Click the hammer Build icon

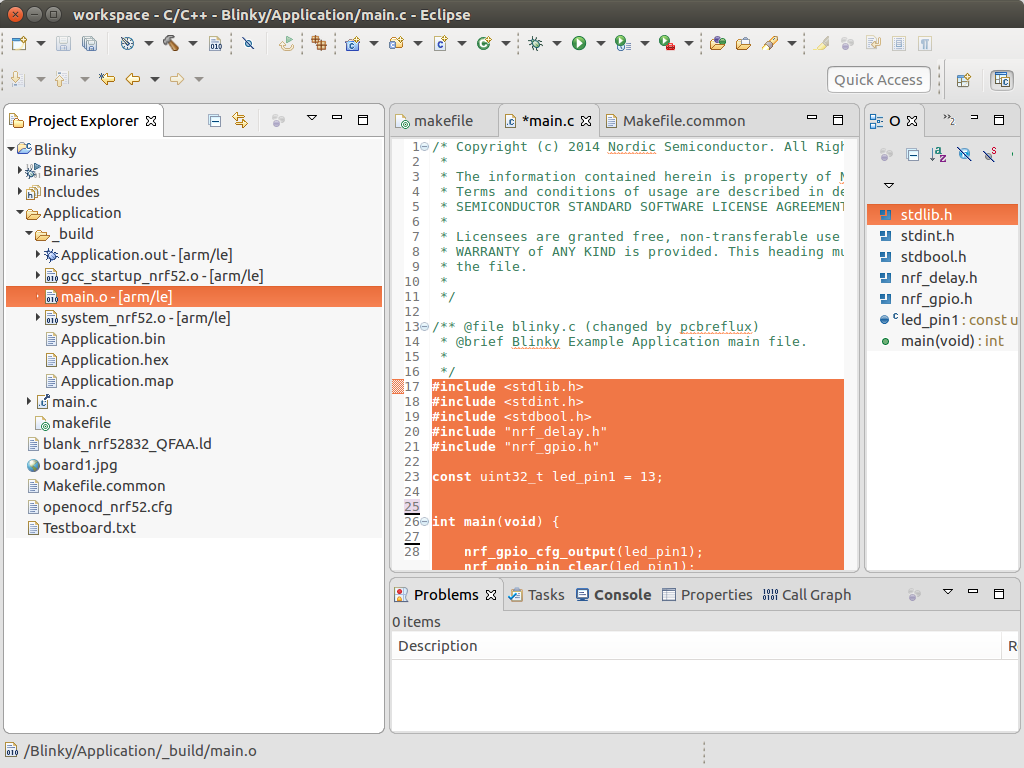170,44
